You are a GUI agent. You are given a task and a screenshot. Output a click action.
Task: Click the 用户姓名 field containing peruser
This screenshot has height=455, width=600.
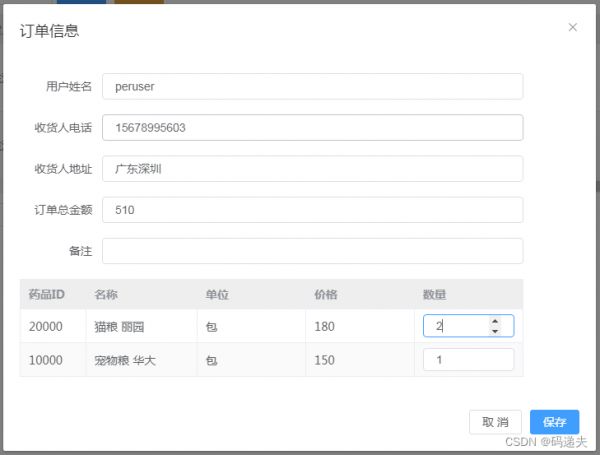(312, 86)
